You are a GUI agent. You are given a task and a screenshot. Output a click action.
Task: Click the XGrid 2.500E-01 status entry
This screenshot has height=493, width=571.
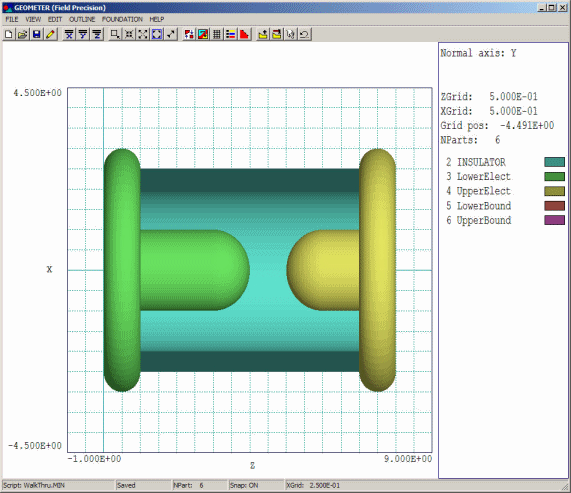click(313, 485)
